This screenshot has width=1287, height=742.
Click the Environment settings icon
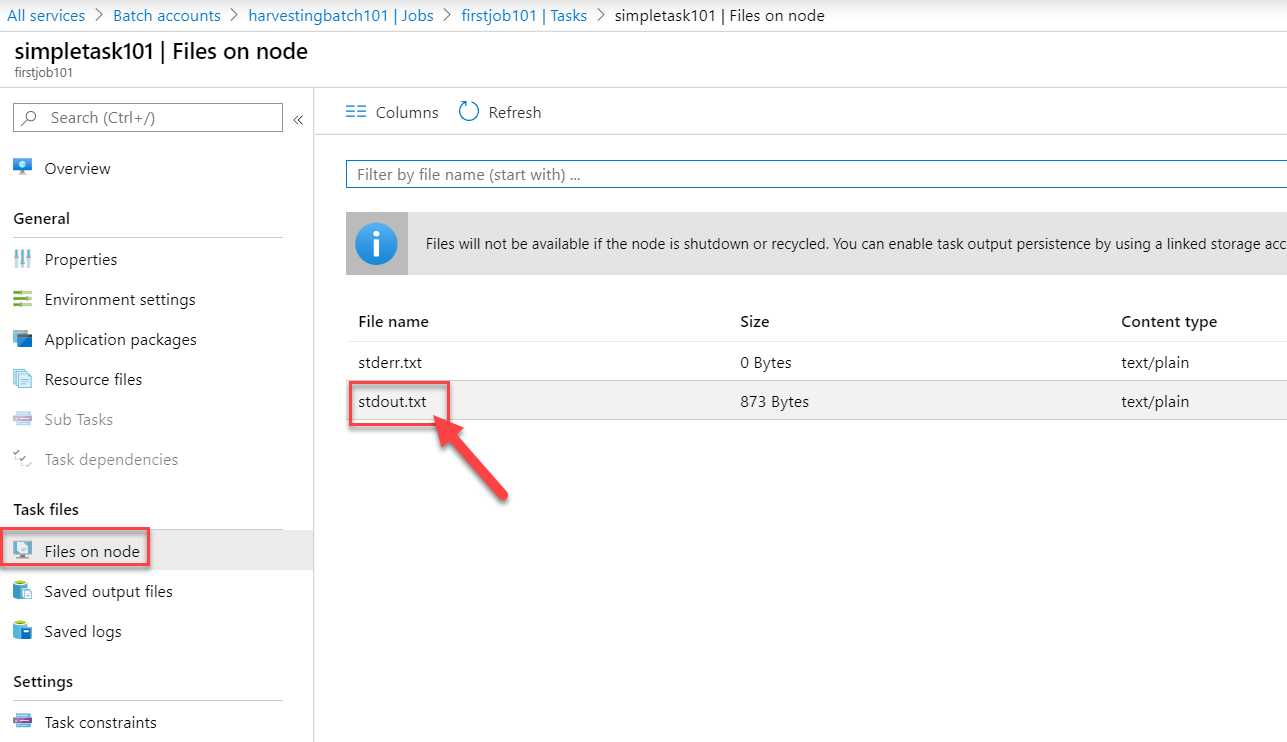click(x=23, y=299)
